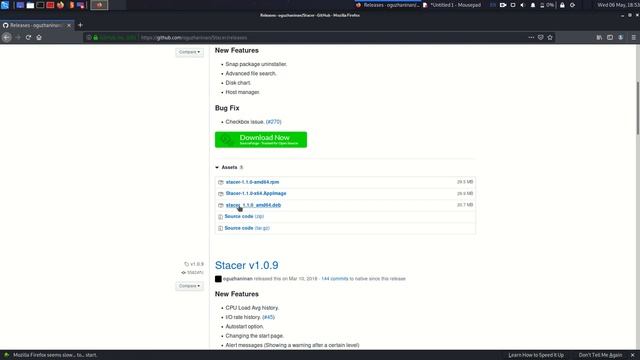The width and height of the screenshot is (640, 360).
Task: Click the 'Disk chart.' list item
Action: coord(238,83)
